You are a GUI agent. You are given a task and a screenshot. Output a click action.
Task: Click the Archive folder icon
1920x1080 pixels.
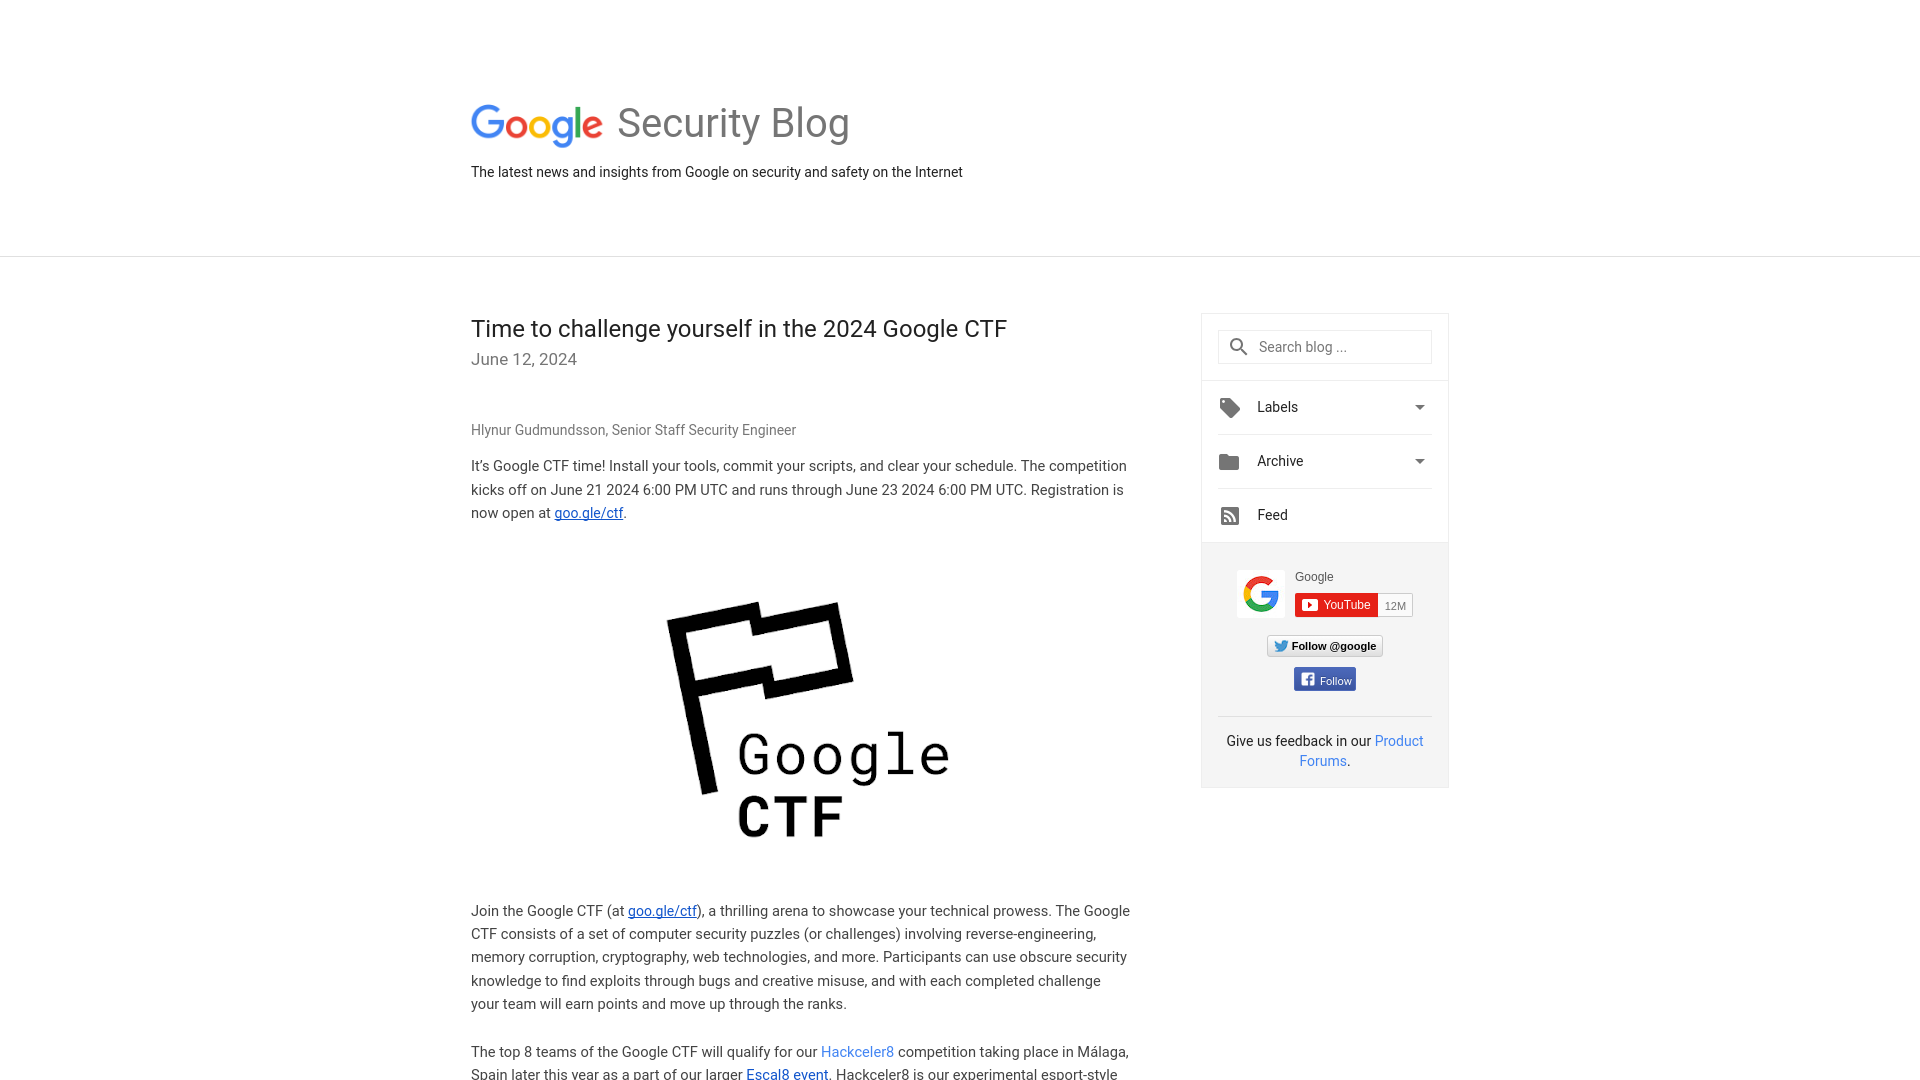pos(1229,460)
